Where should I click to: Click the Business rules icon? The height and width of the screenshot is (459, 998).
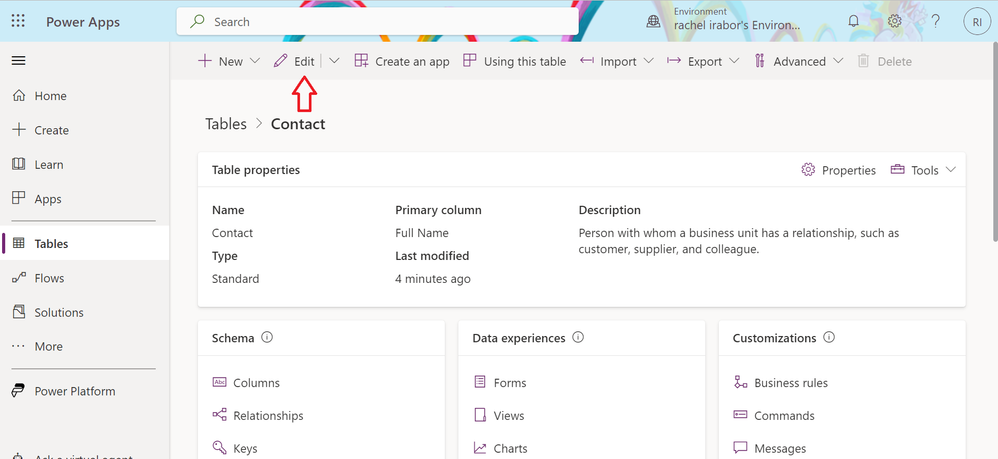tap(740, 382)
